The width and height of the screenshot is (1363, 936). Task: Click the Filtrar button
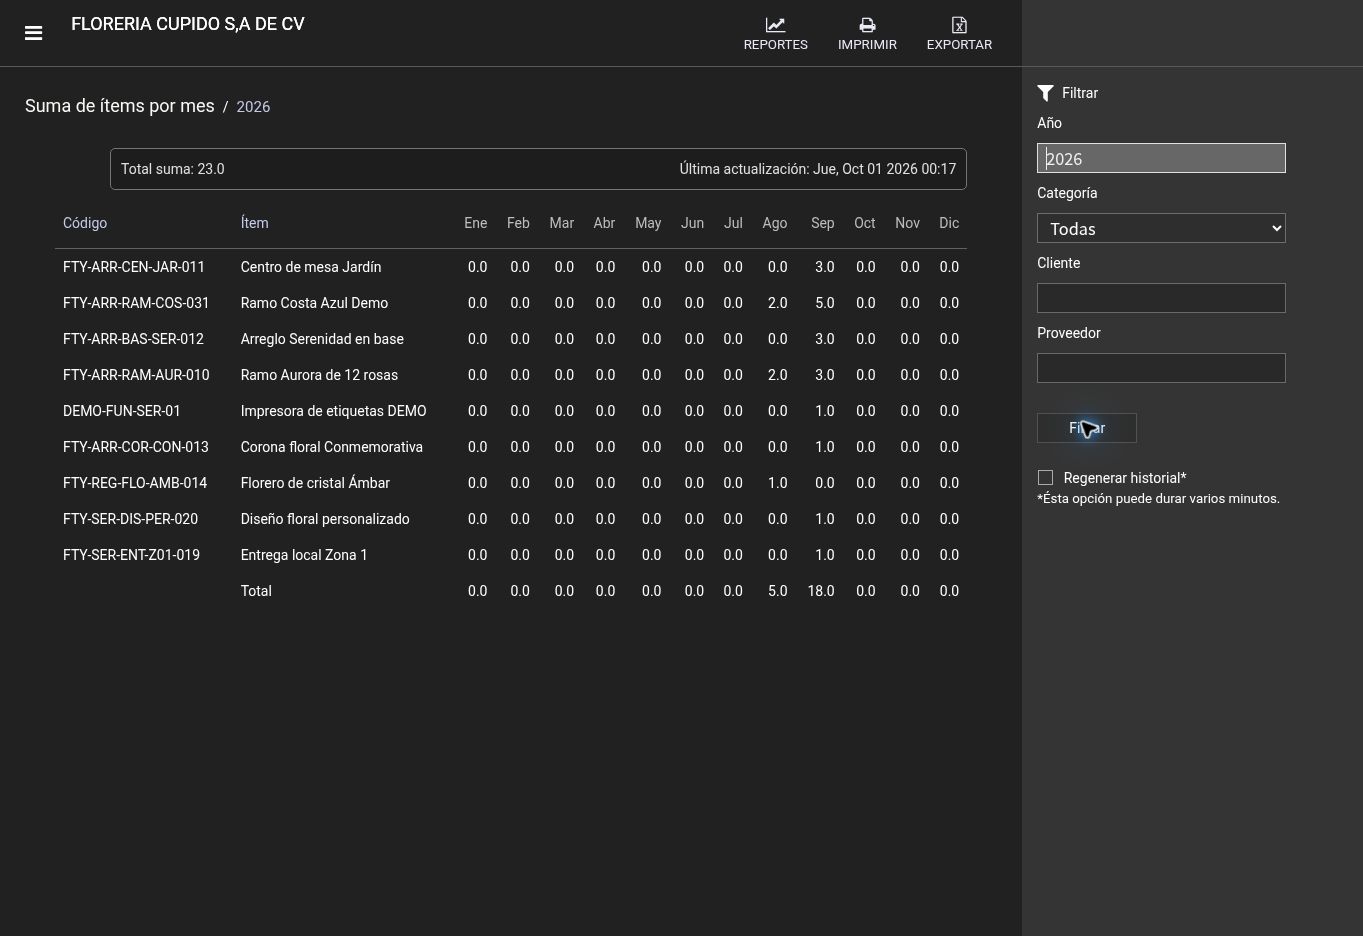1086,428
